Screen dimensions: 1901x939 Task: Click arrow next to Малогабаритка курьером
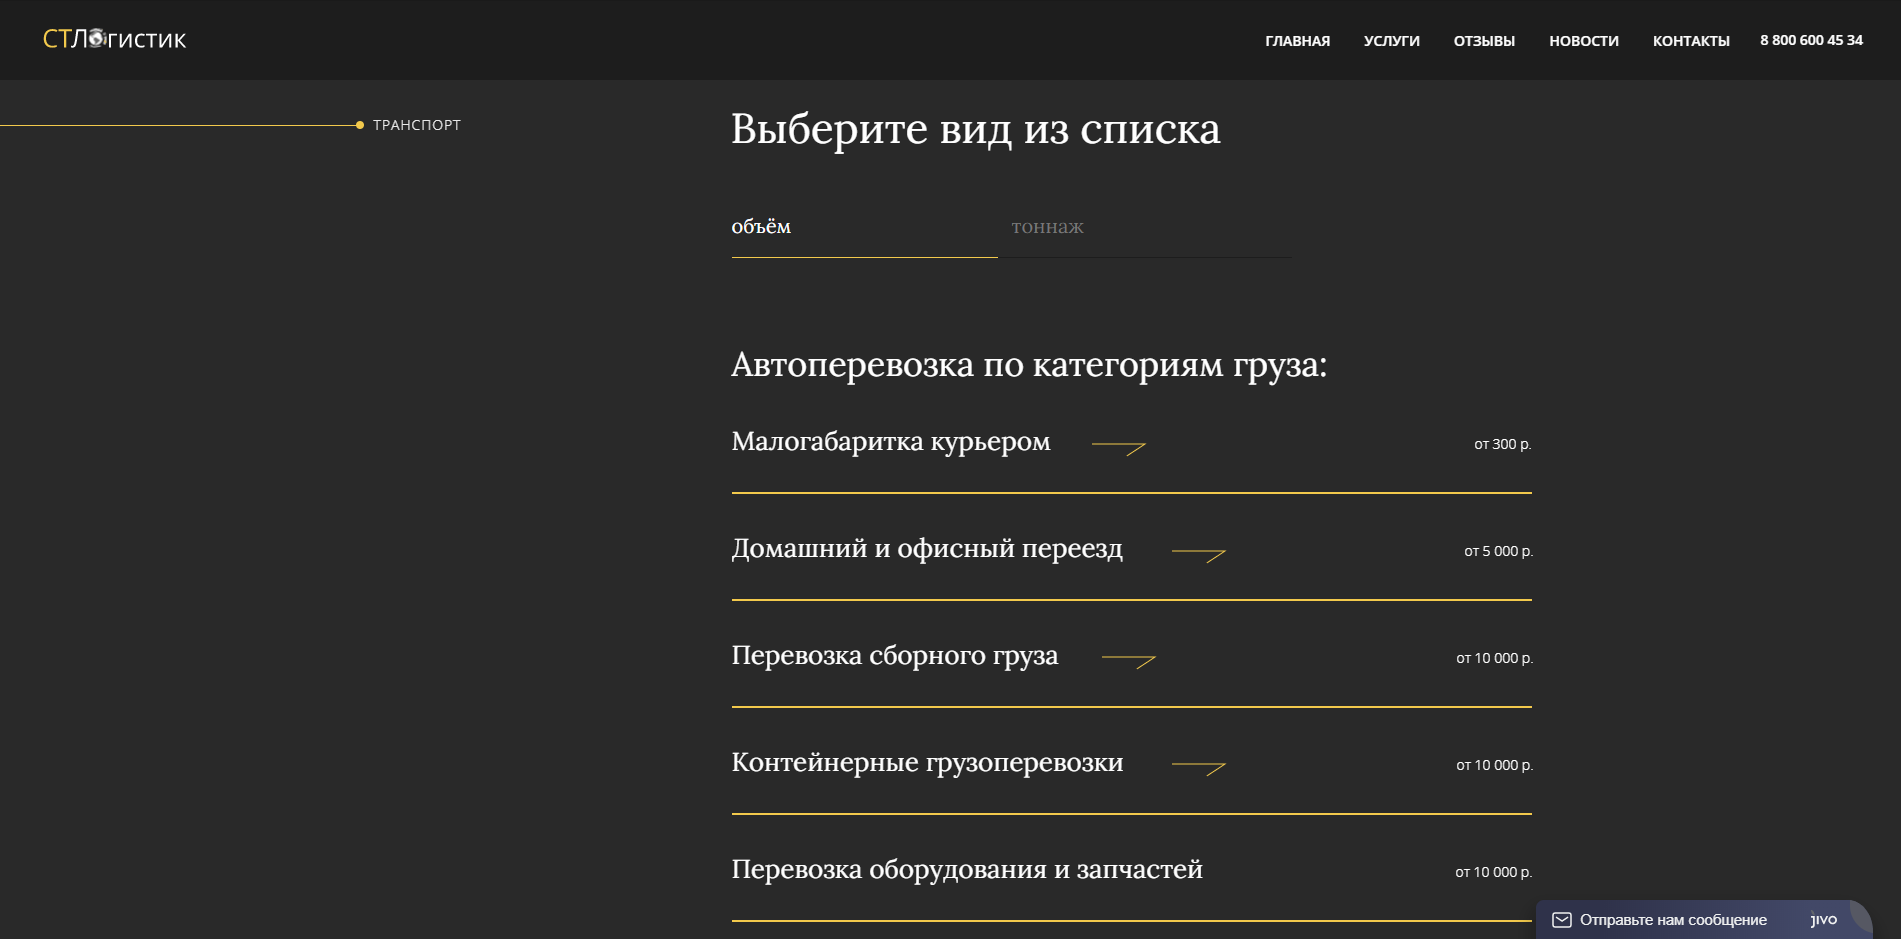(1118, 448)
